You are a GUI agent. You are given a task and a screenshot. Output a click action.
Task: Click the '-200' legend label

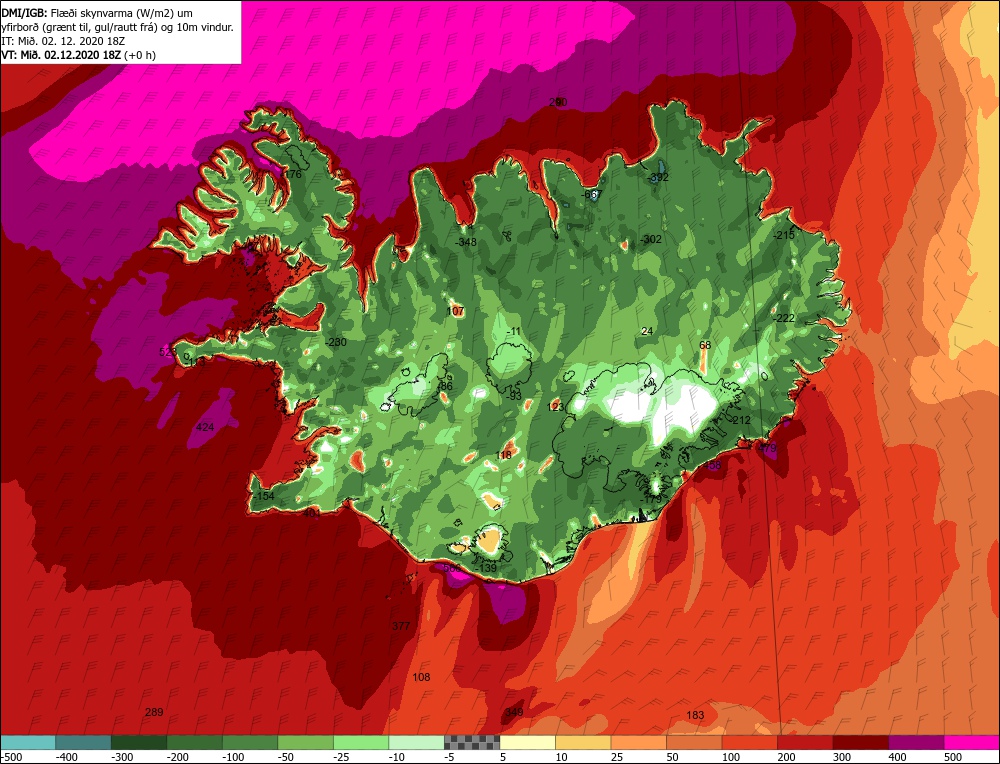[x=177, y=757]
